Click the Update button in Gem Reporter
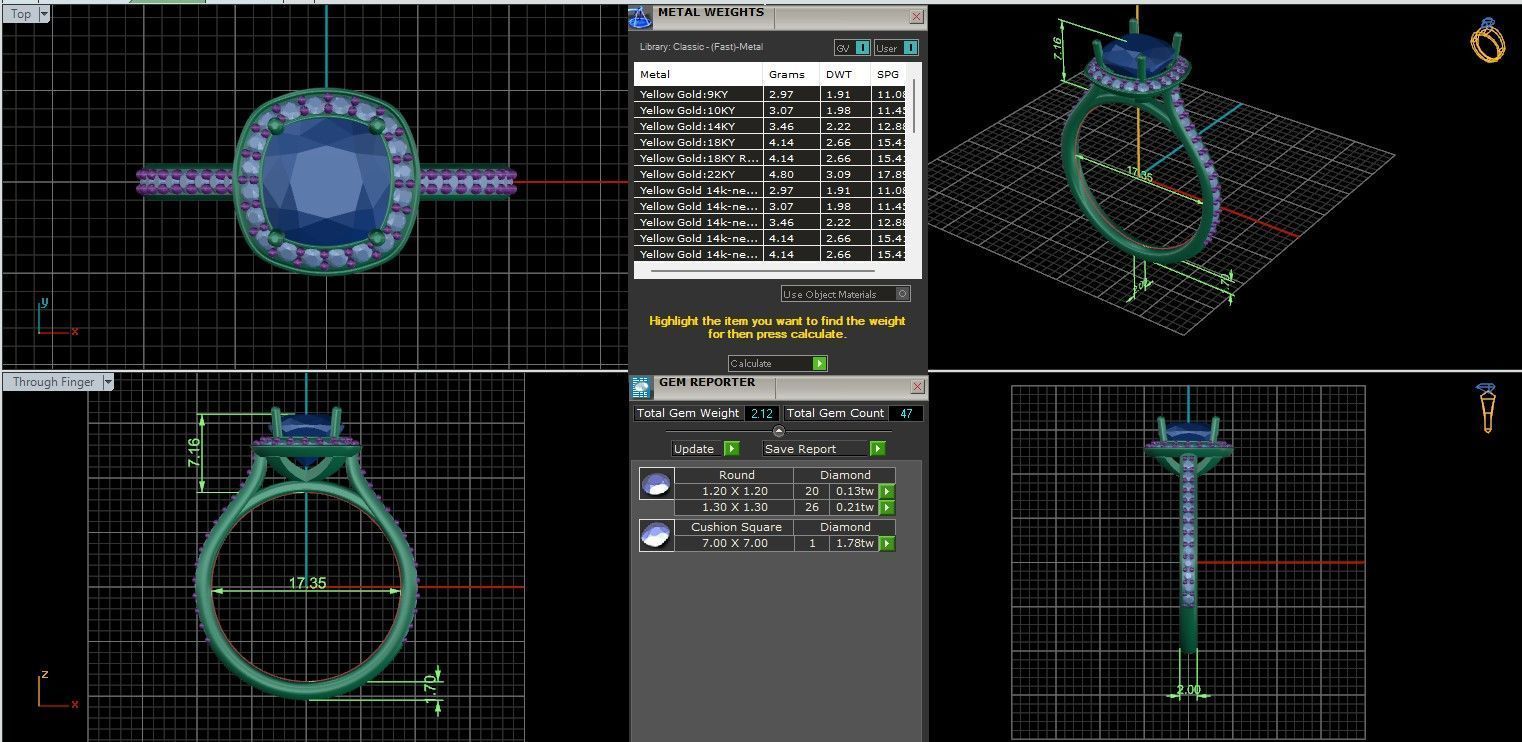This screenshot has width=1522, height=742. (x=705, y=449)
